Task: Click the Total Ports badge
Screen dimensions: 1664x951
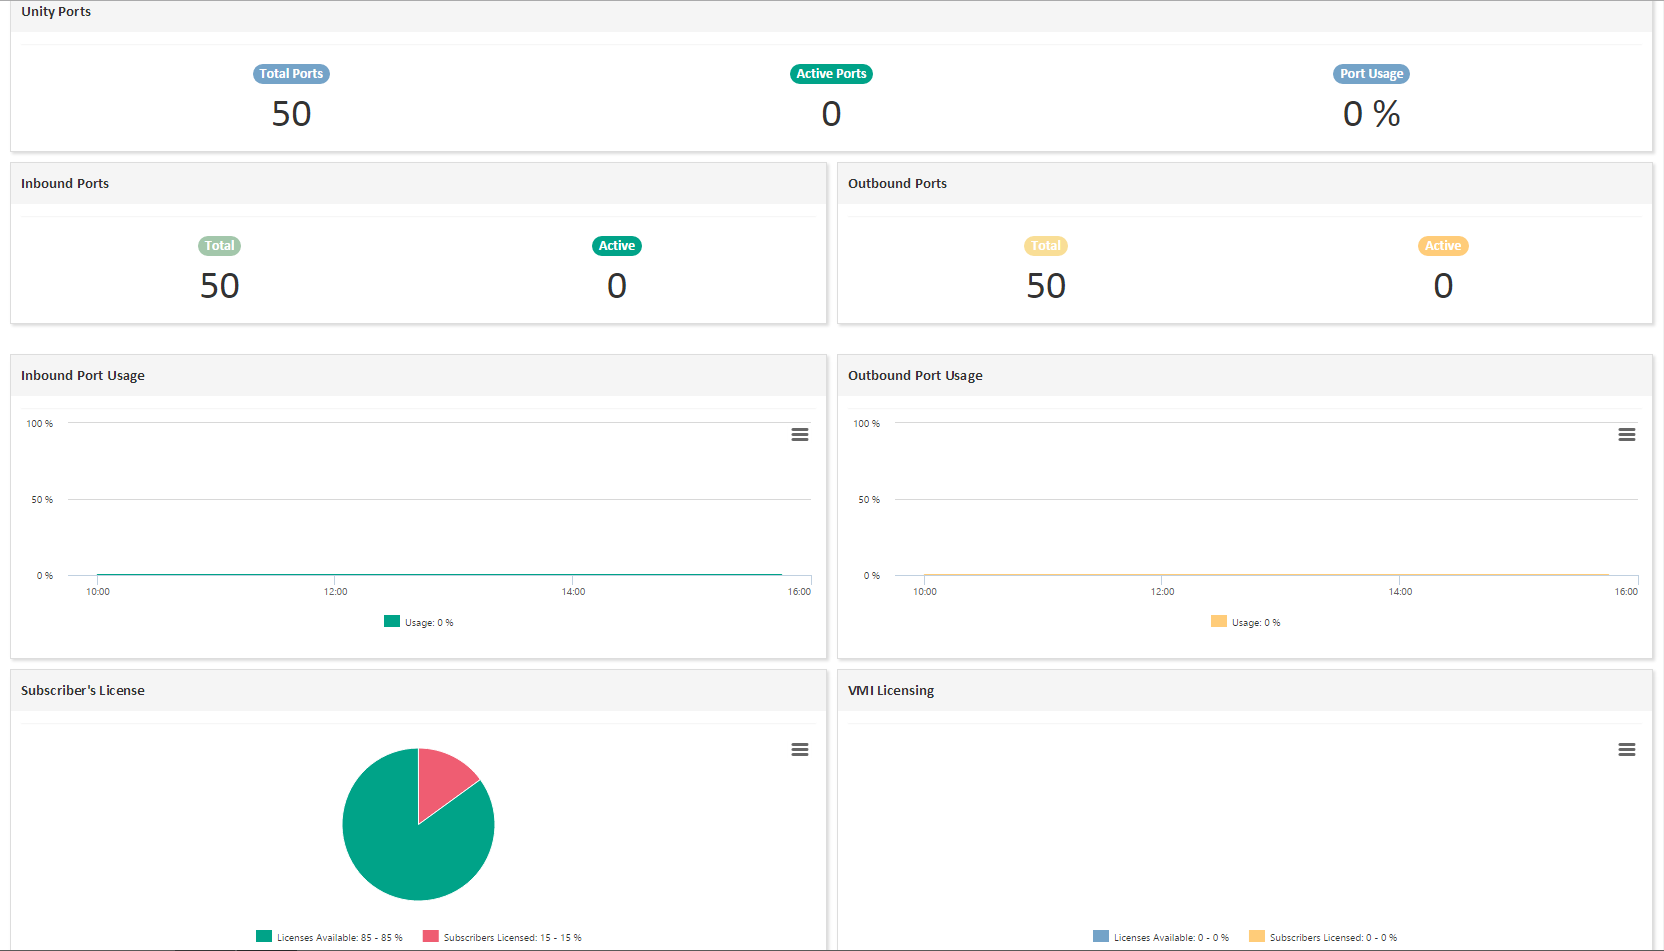Action: click(291, 74)
